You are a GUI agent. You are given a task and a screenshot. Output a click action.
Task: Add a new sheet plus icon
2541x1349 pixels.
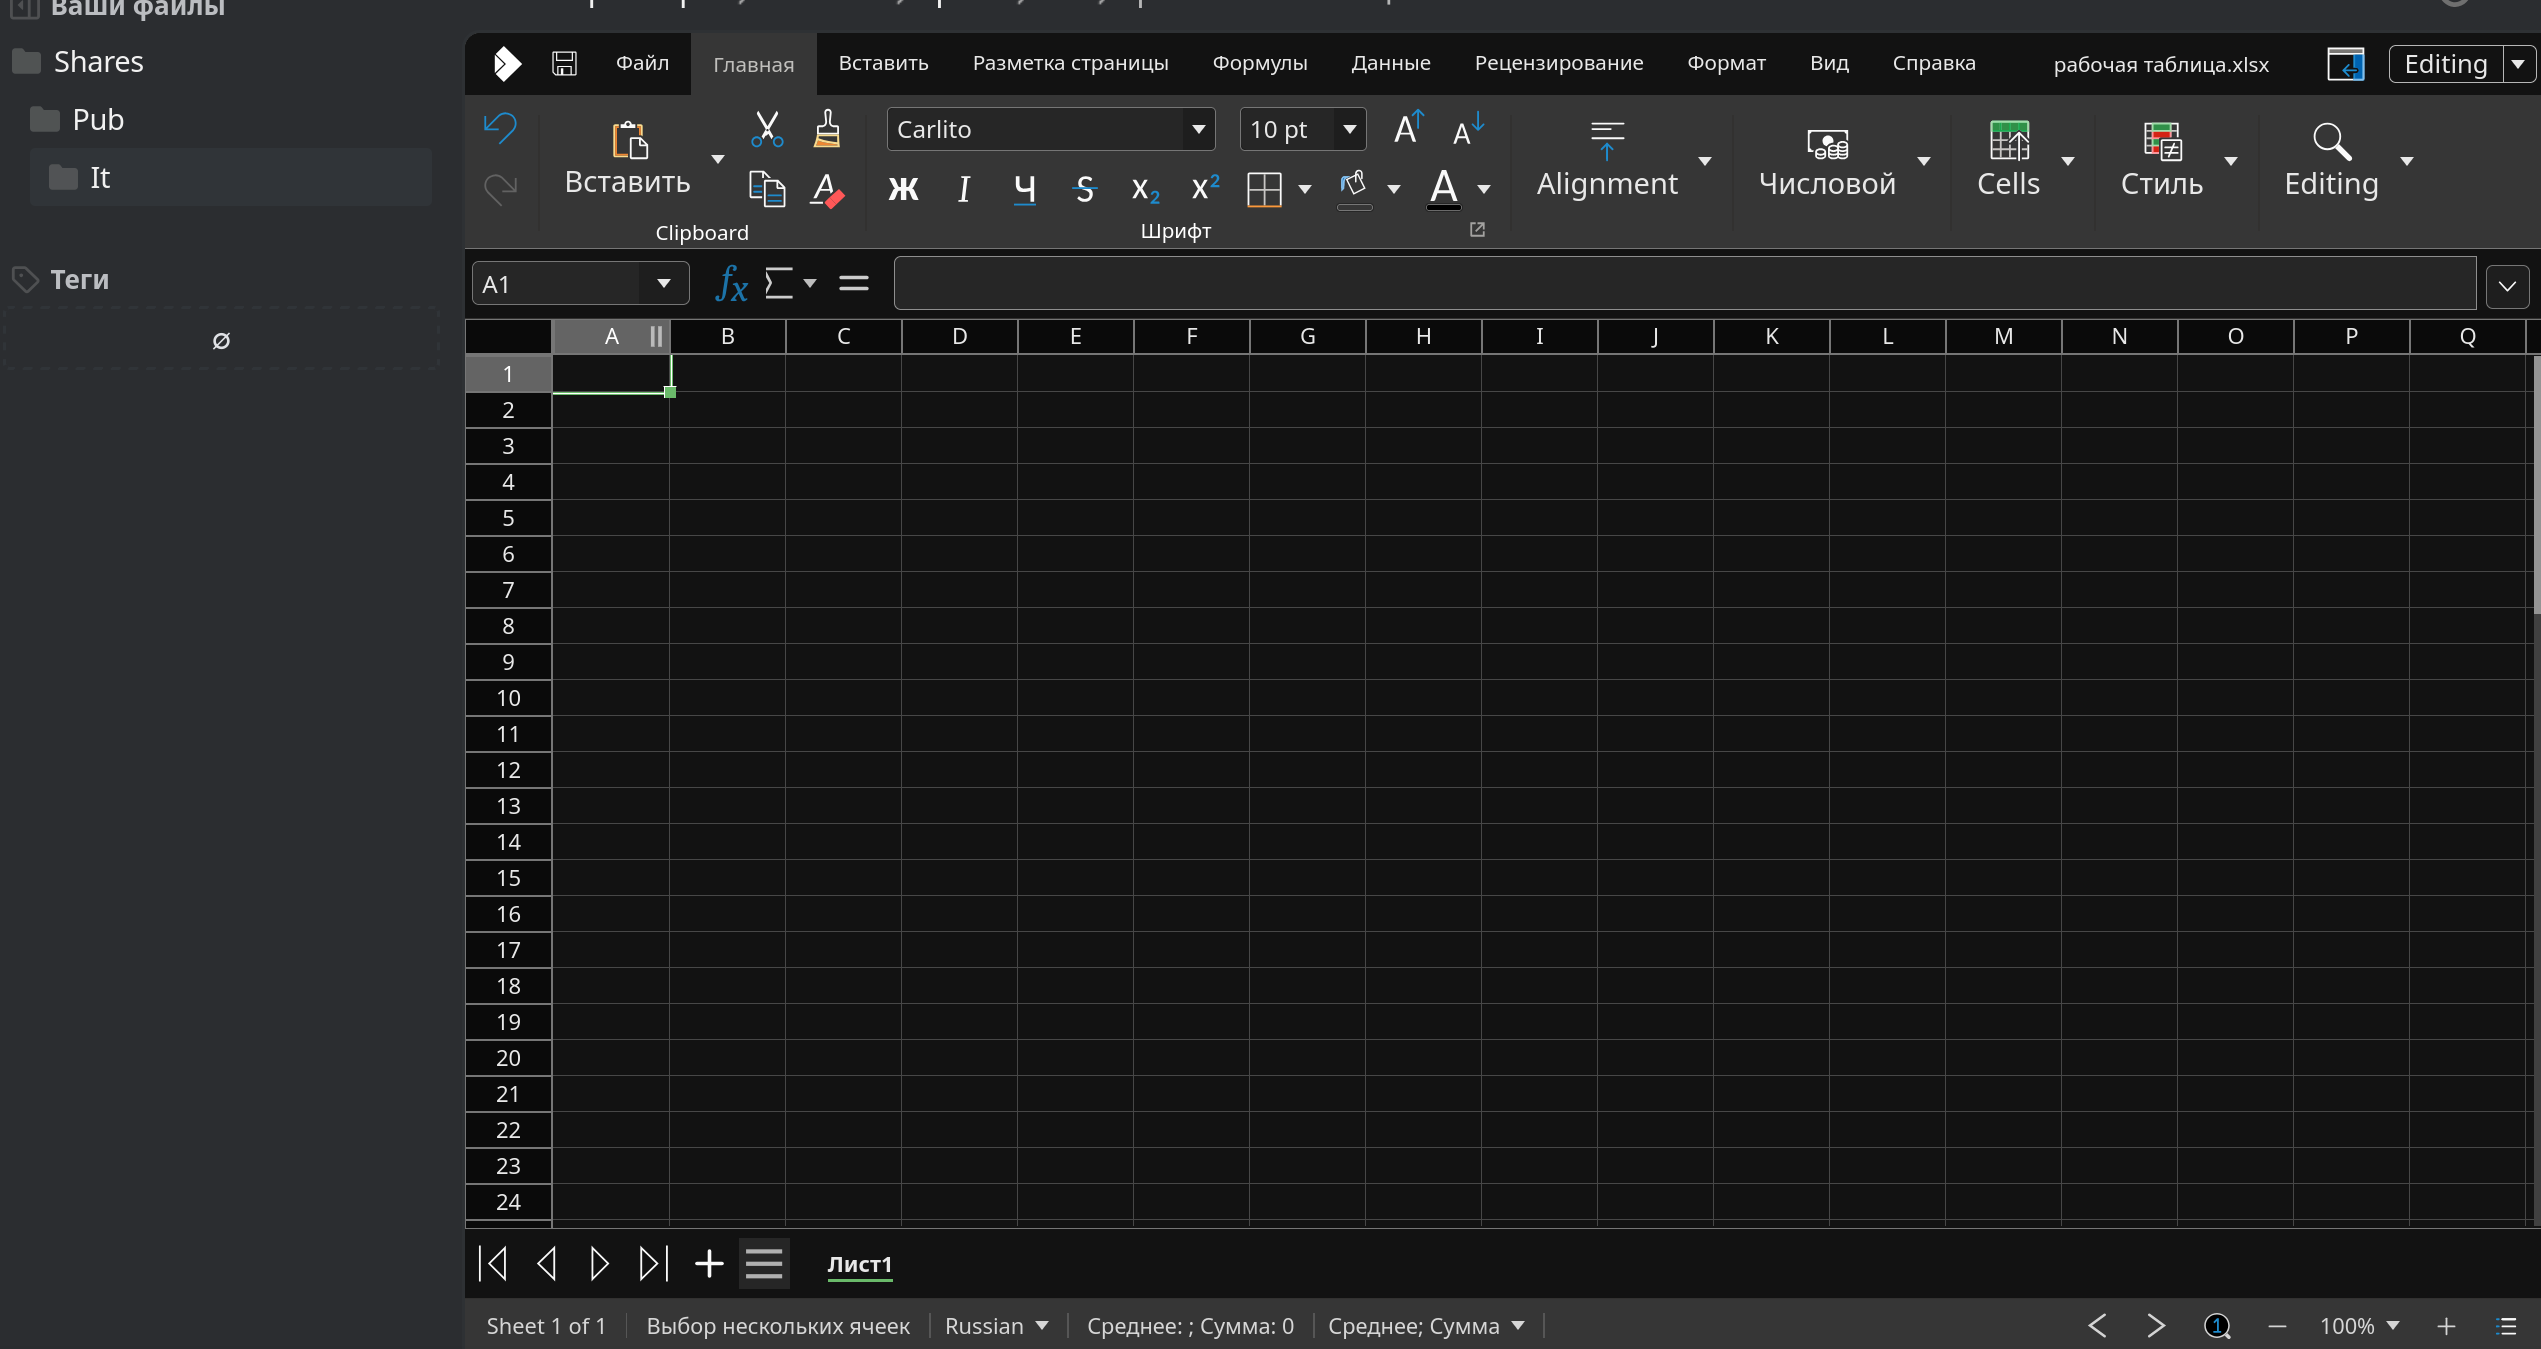tap(709, 1263)
